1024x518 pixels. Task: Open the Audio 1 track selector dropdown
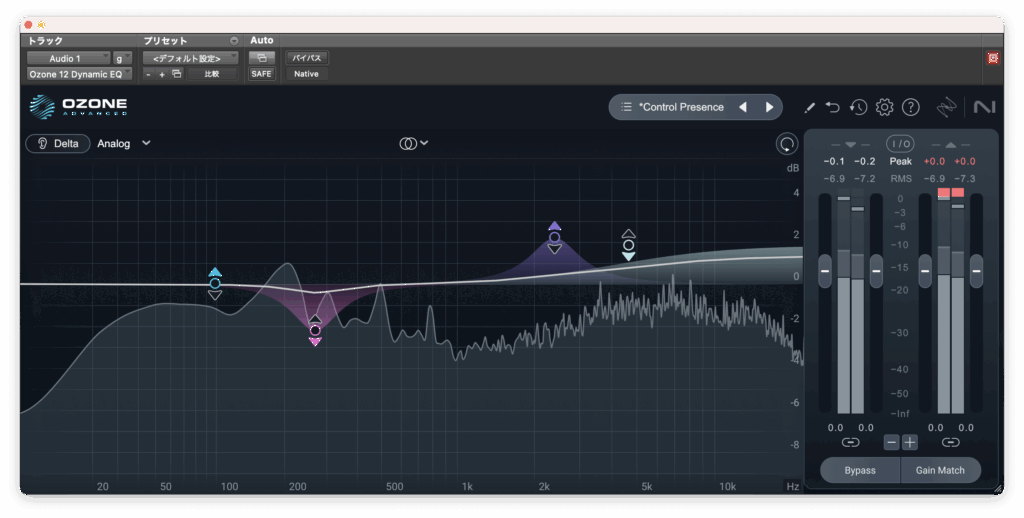(68, 58)
